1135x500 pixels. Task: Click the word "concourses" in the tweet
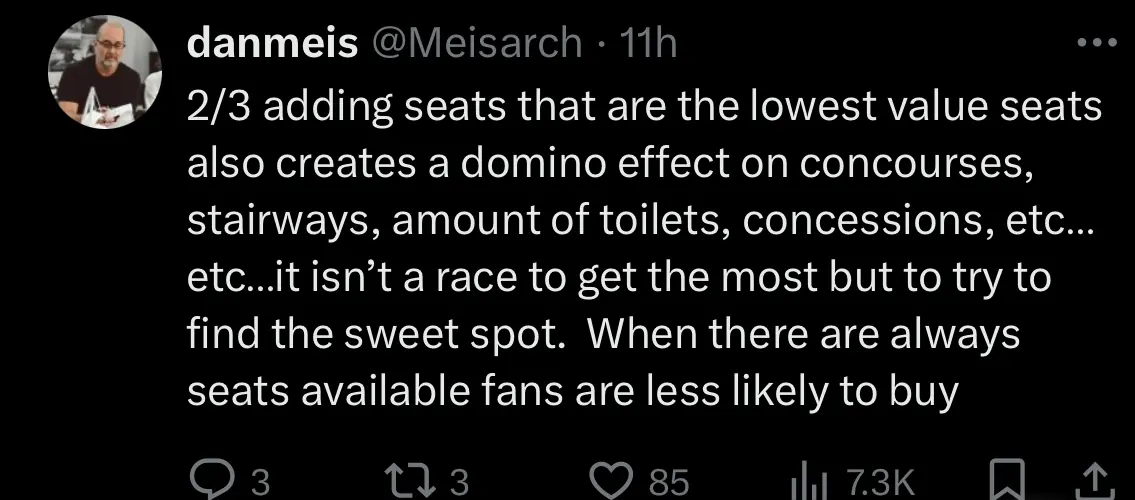pyautogui.click(x=930, y=165)
